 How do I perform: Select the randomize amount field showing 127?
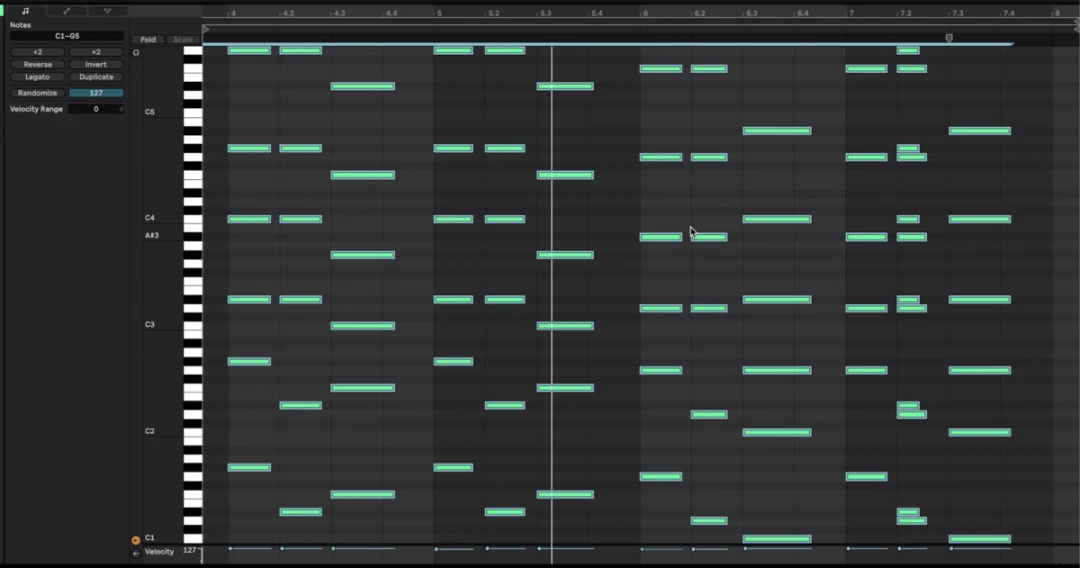(96, 92)
